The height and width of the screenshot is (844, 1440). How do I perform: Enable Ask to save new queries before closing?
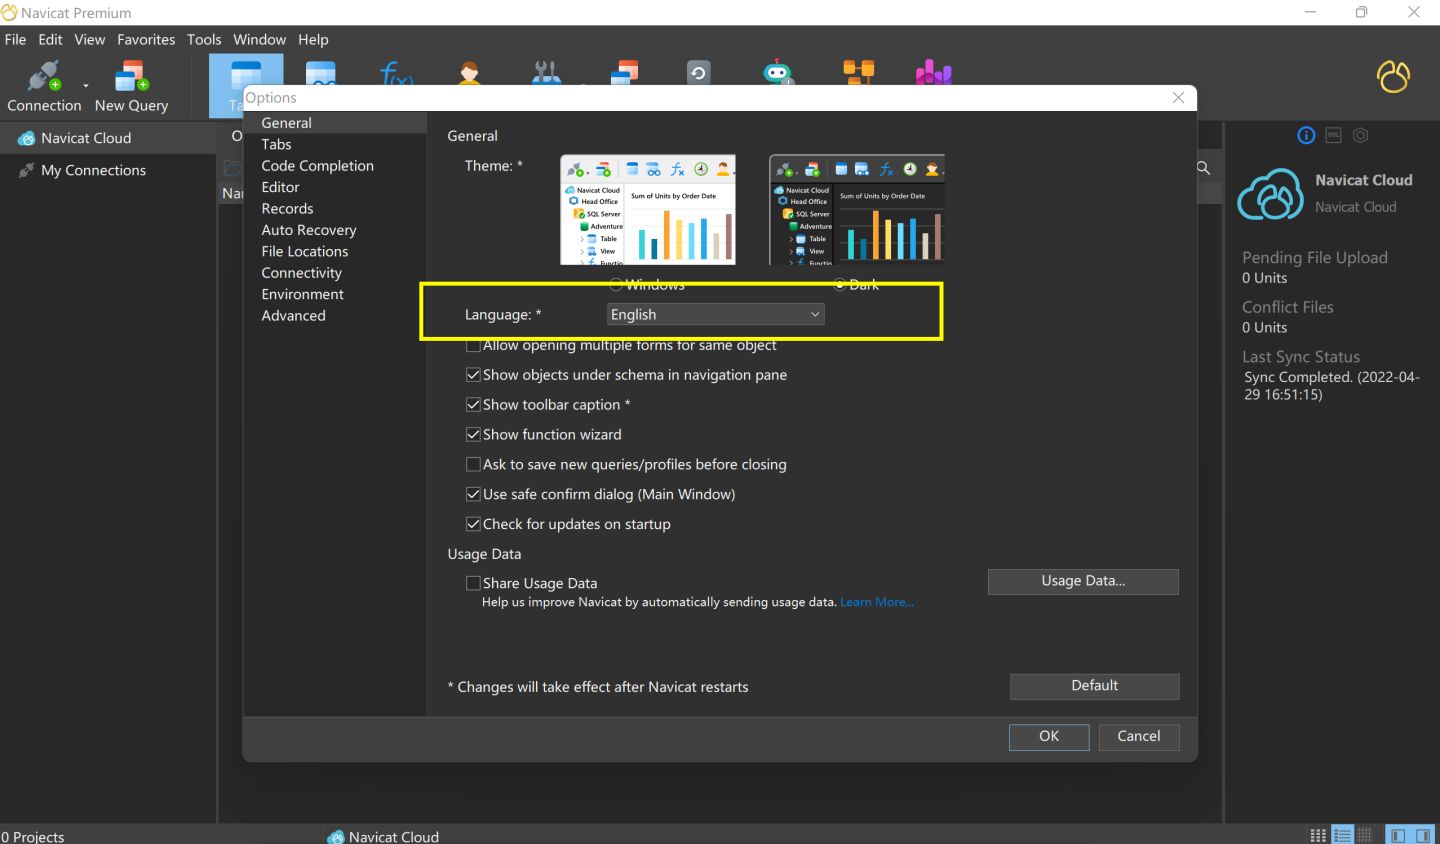[473, 464]
